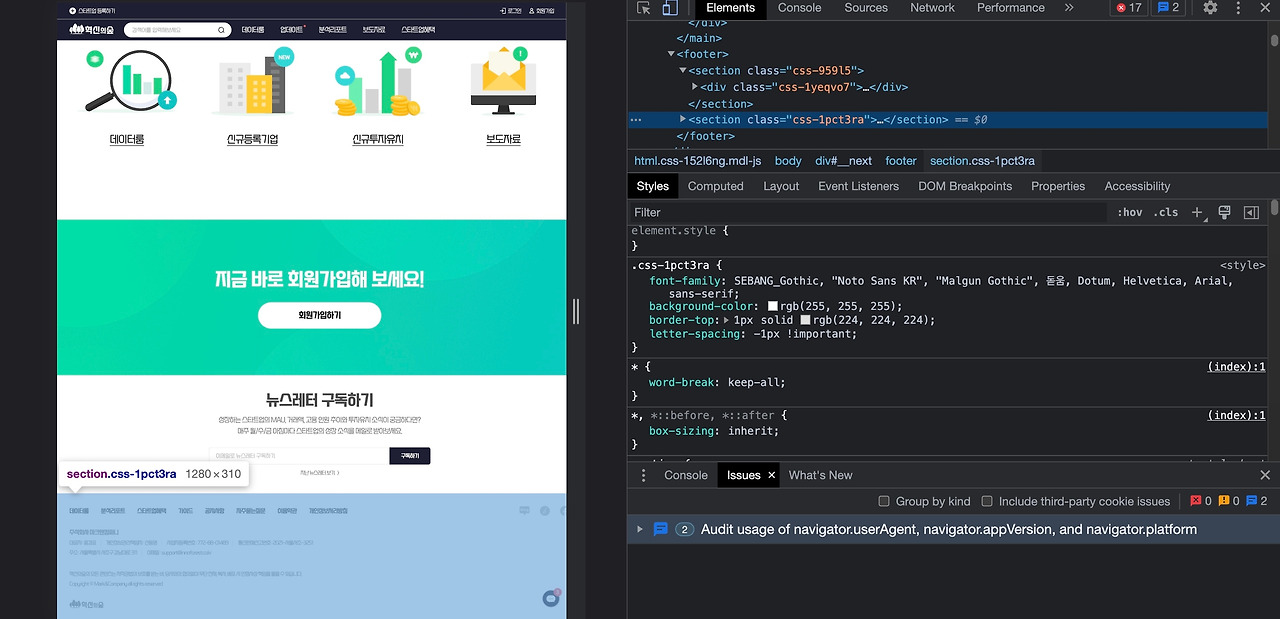The height and width of the screenshot is (619, 1280).
Task: Click the newsletter email input field
Action: coord(299,456)
